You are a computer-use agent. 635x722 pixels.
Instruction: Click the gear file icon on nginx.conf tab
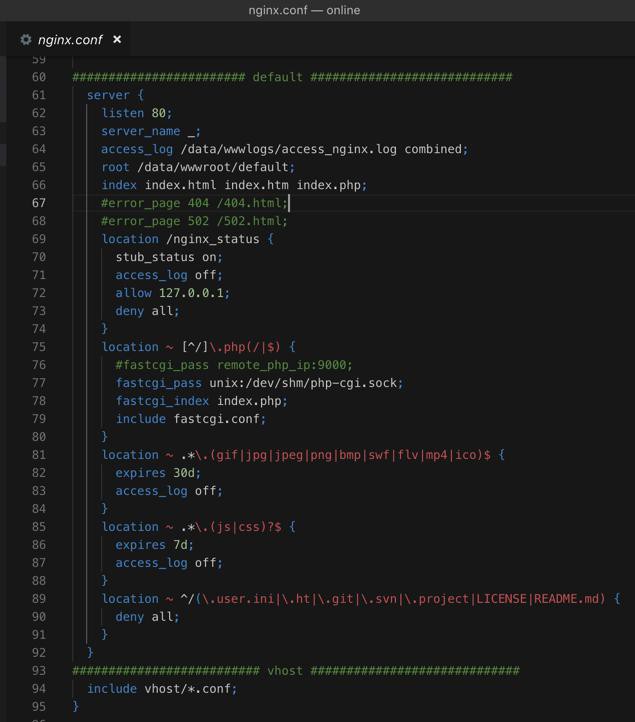26,40
